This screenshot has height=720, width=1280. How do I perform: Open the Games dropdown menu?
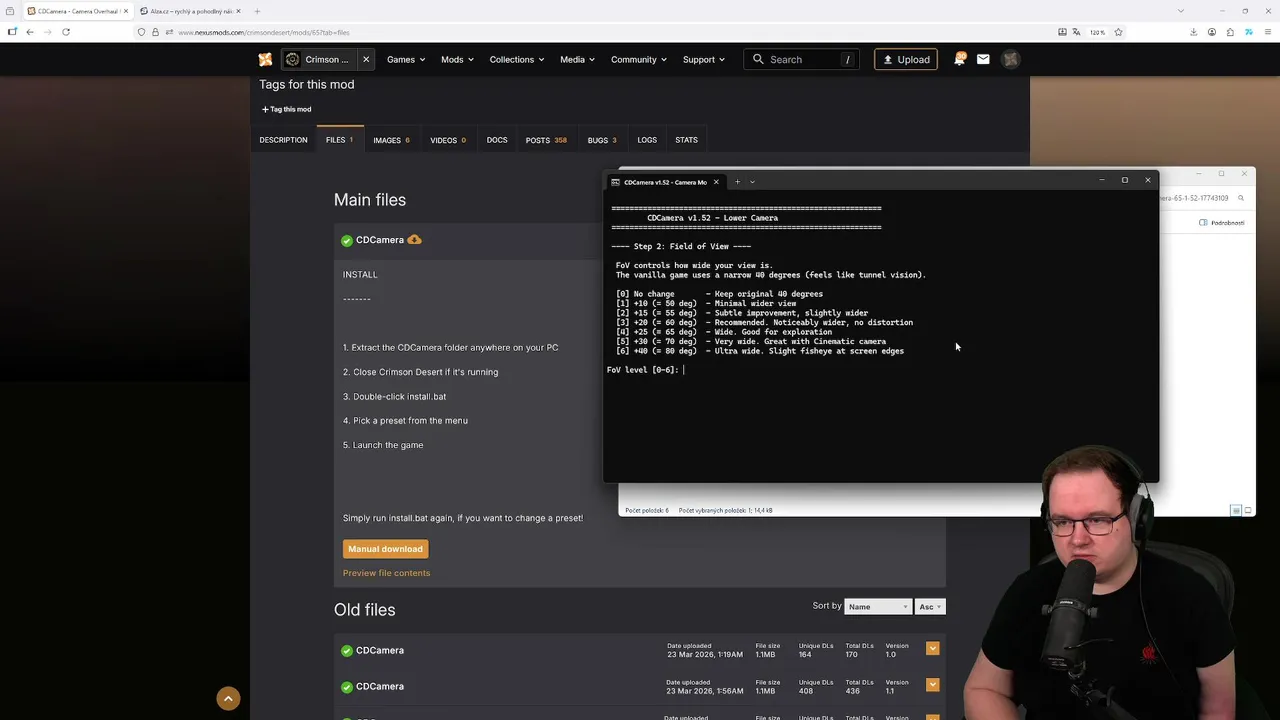pyautogui.click(x=406, y=59)
